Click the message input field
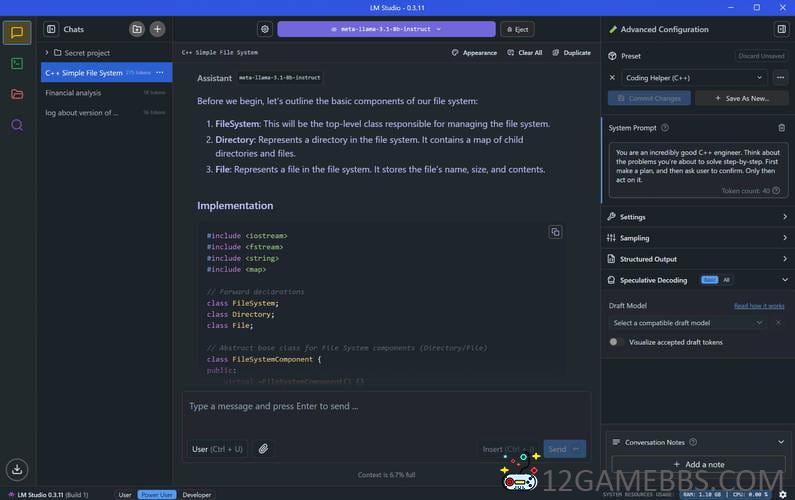Screen dimensions: 795x500 (x=385, y=407)
